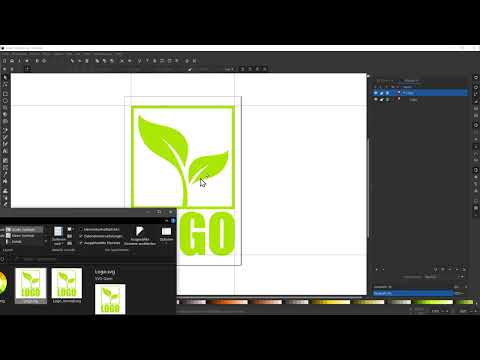Image resolution: width=480 pixels, height=360 pixels.
Task: Open the Ansicht menu
Action: point(35,54)
